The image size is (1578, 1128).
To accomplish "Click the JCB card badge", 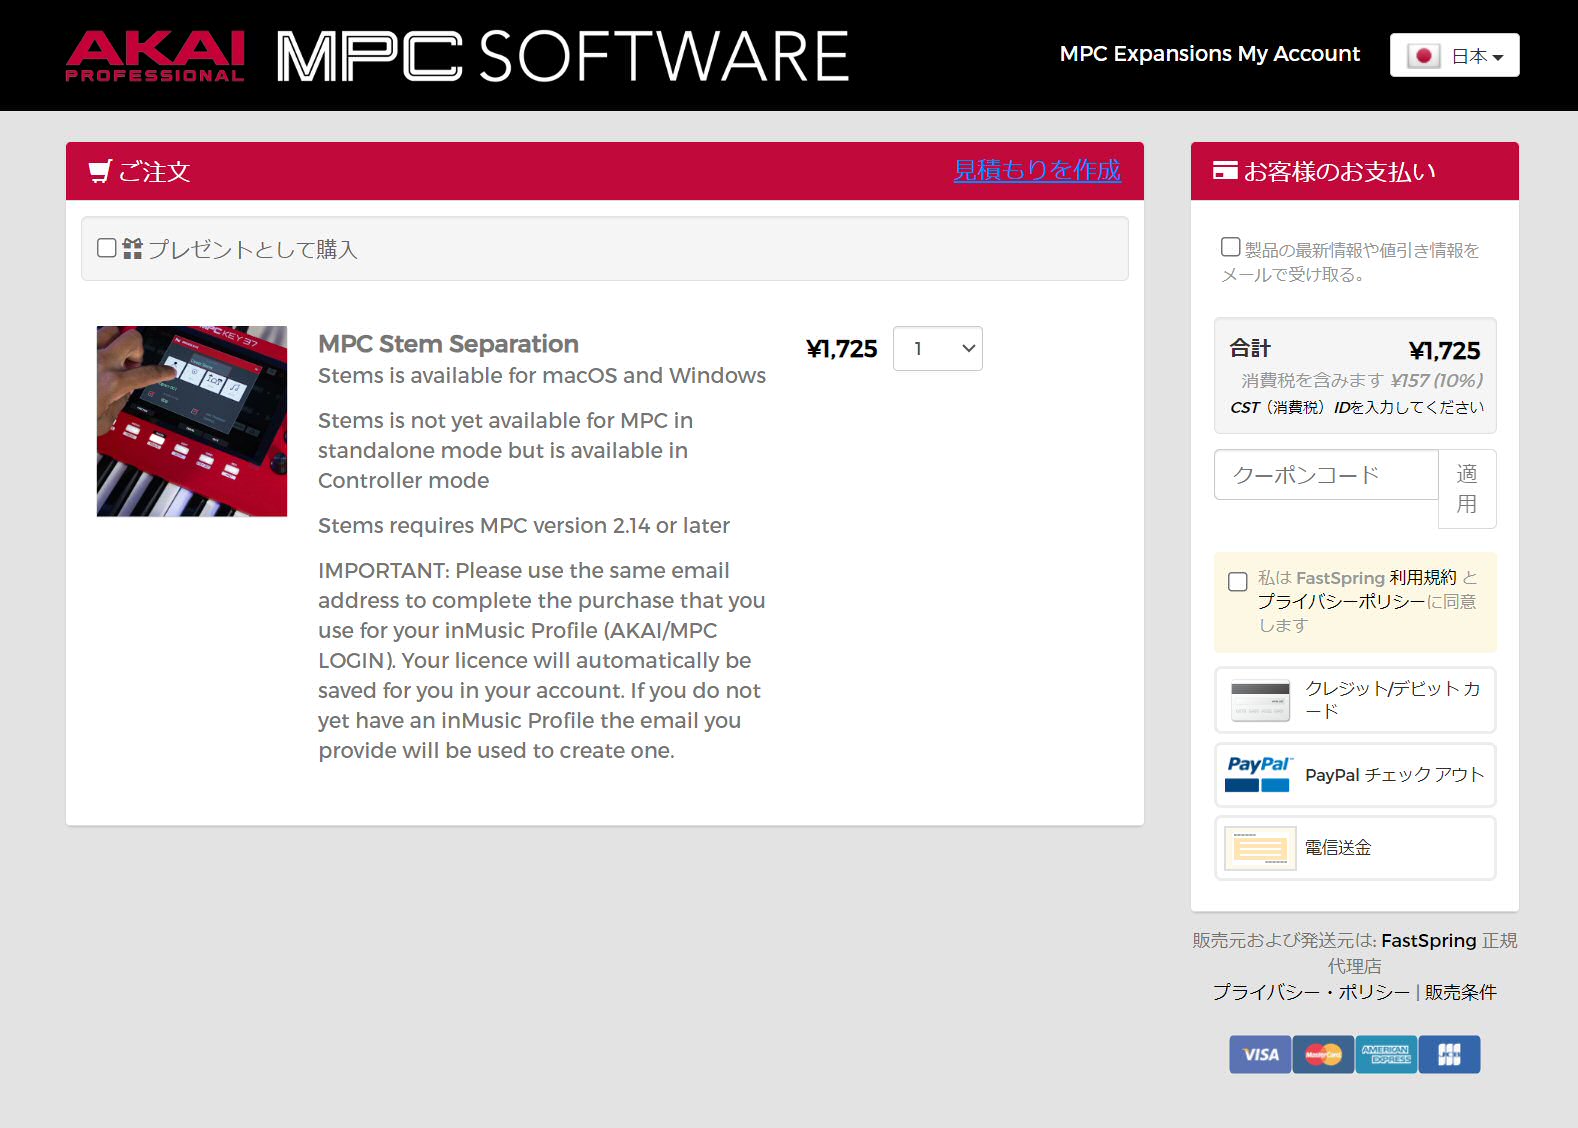I will point(1449,1054).
